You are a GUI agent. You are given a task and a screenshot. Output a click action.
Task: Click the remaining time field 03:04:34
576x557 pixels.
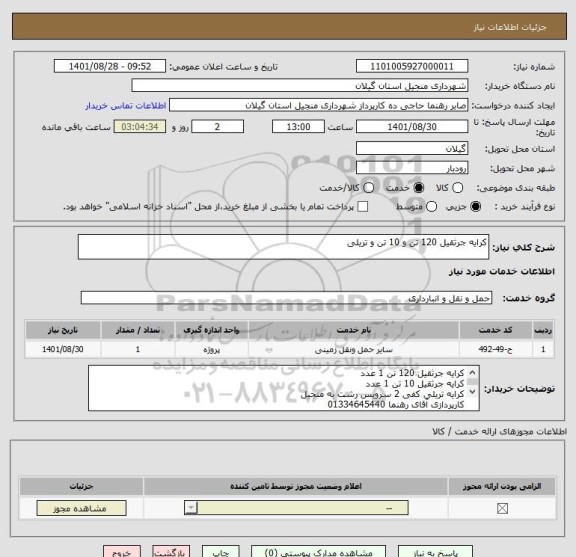click(x=140, y=127)
